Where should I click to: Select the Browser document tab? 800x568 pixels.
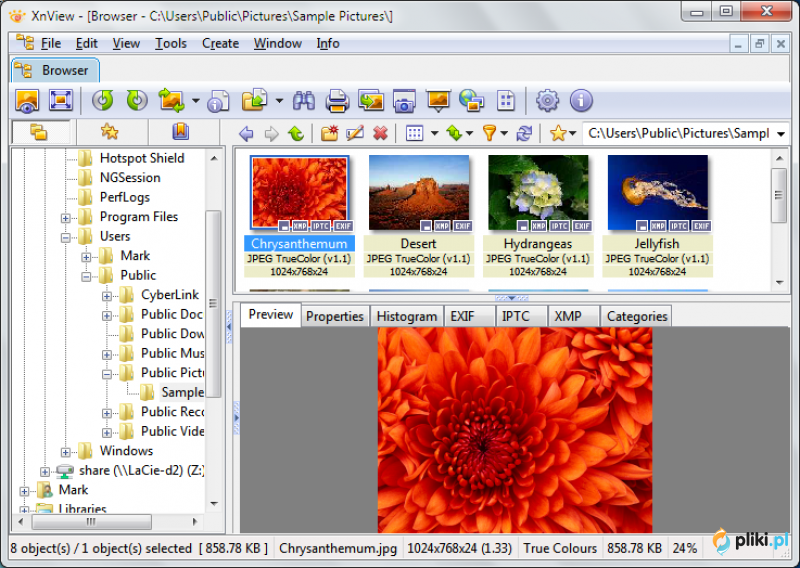55,70
